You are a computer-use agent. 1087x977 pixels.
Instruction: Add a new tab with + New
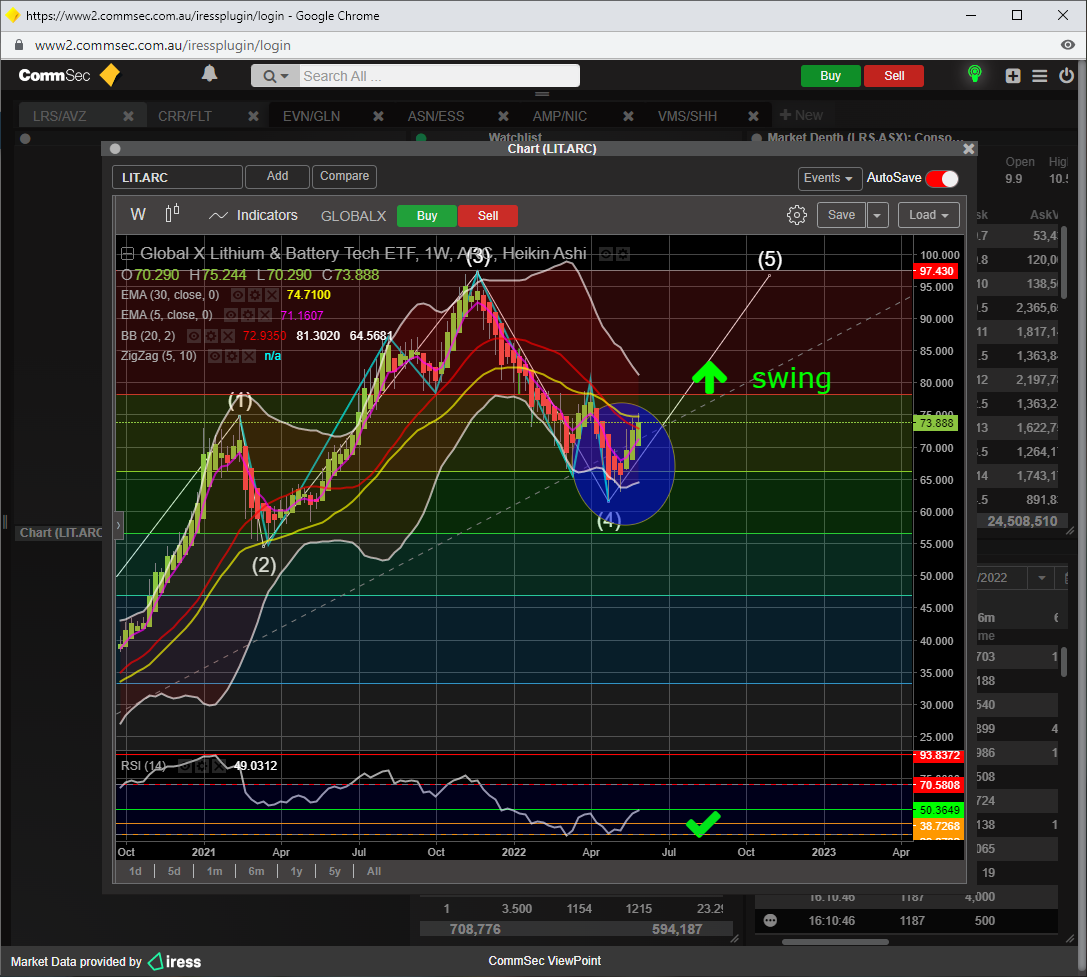801,115
